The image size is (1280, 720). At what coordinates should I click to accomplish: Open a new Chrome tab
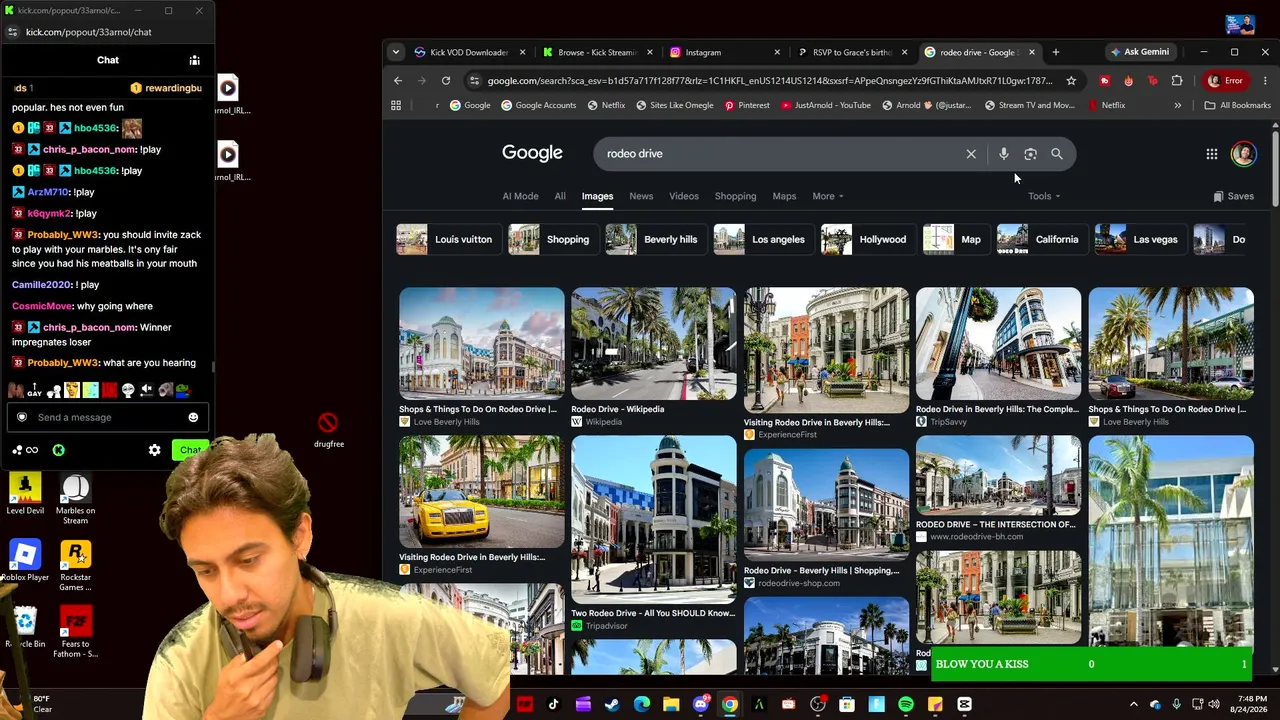coord(1055,52)
